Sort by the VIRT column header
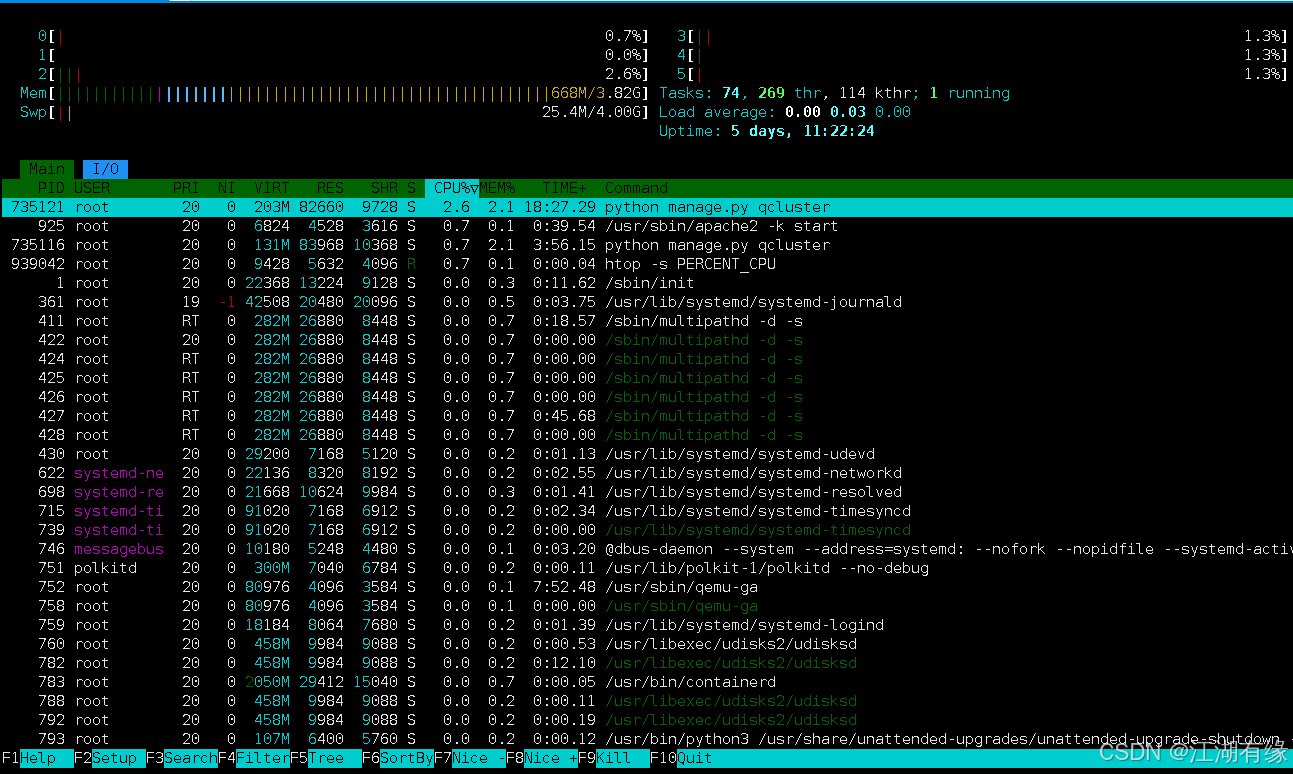The height and width of the screenshot is (774, 1293). click(x=272, y=188)
